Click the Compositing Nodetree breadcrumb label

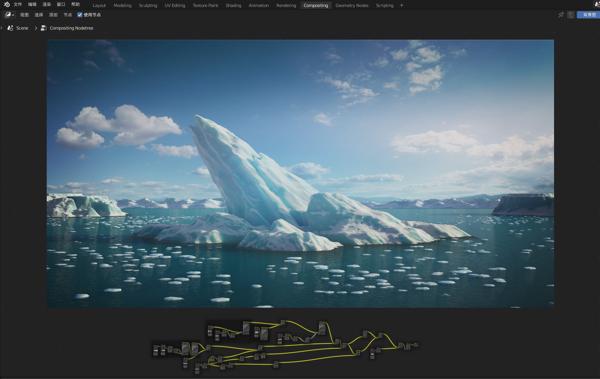pyautogui.click(x=71, y=28)
